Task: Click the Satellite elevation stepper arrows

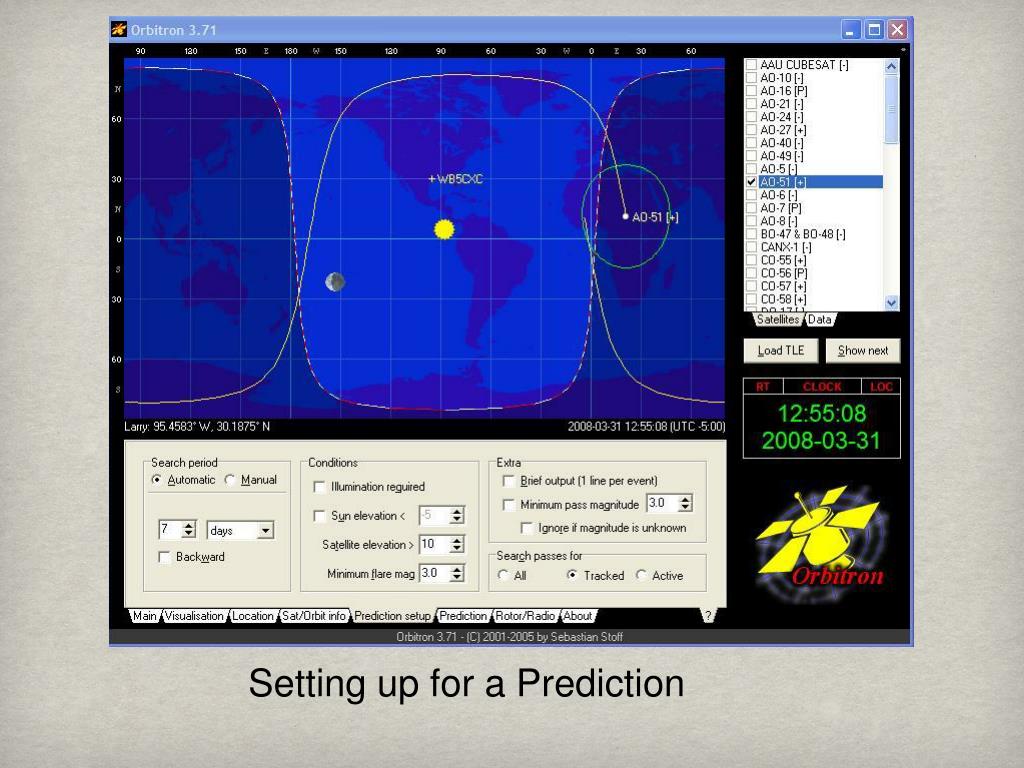Action: coord(457,544)
